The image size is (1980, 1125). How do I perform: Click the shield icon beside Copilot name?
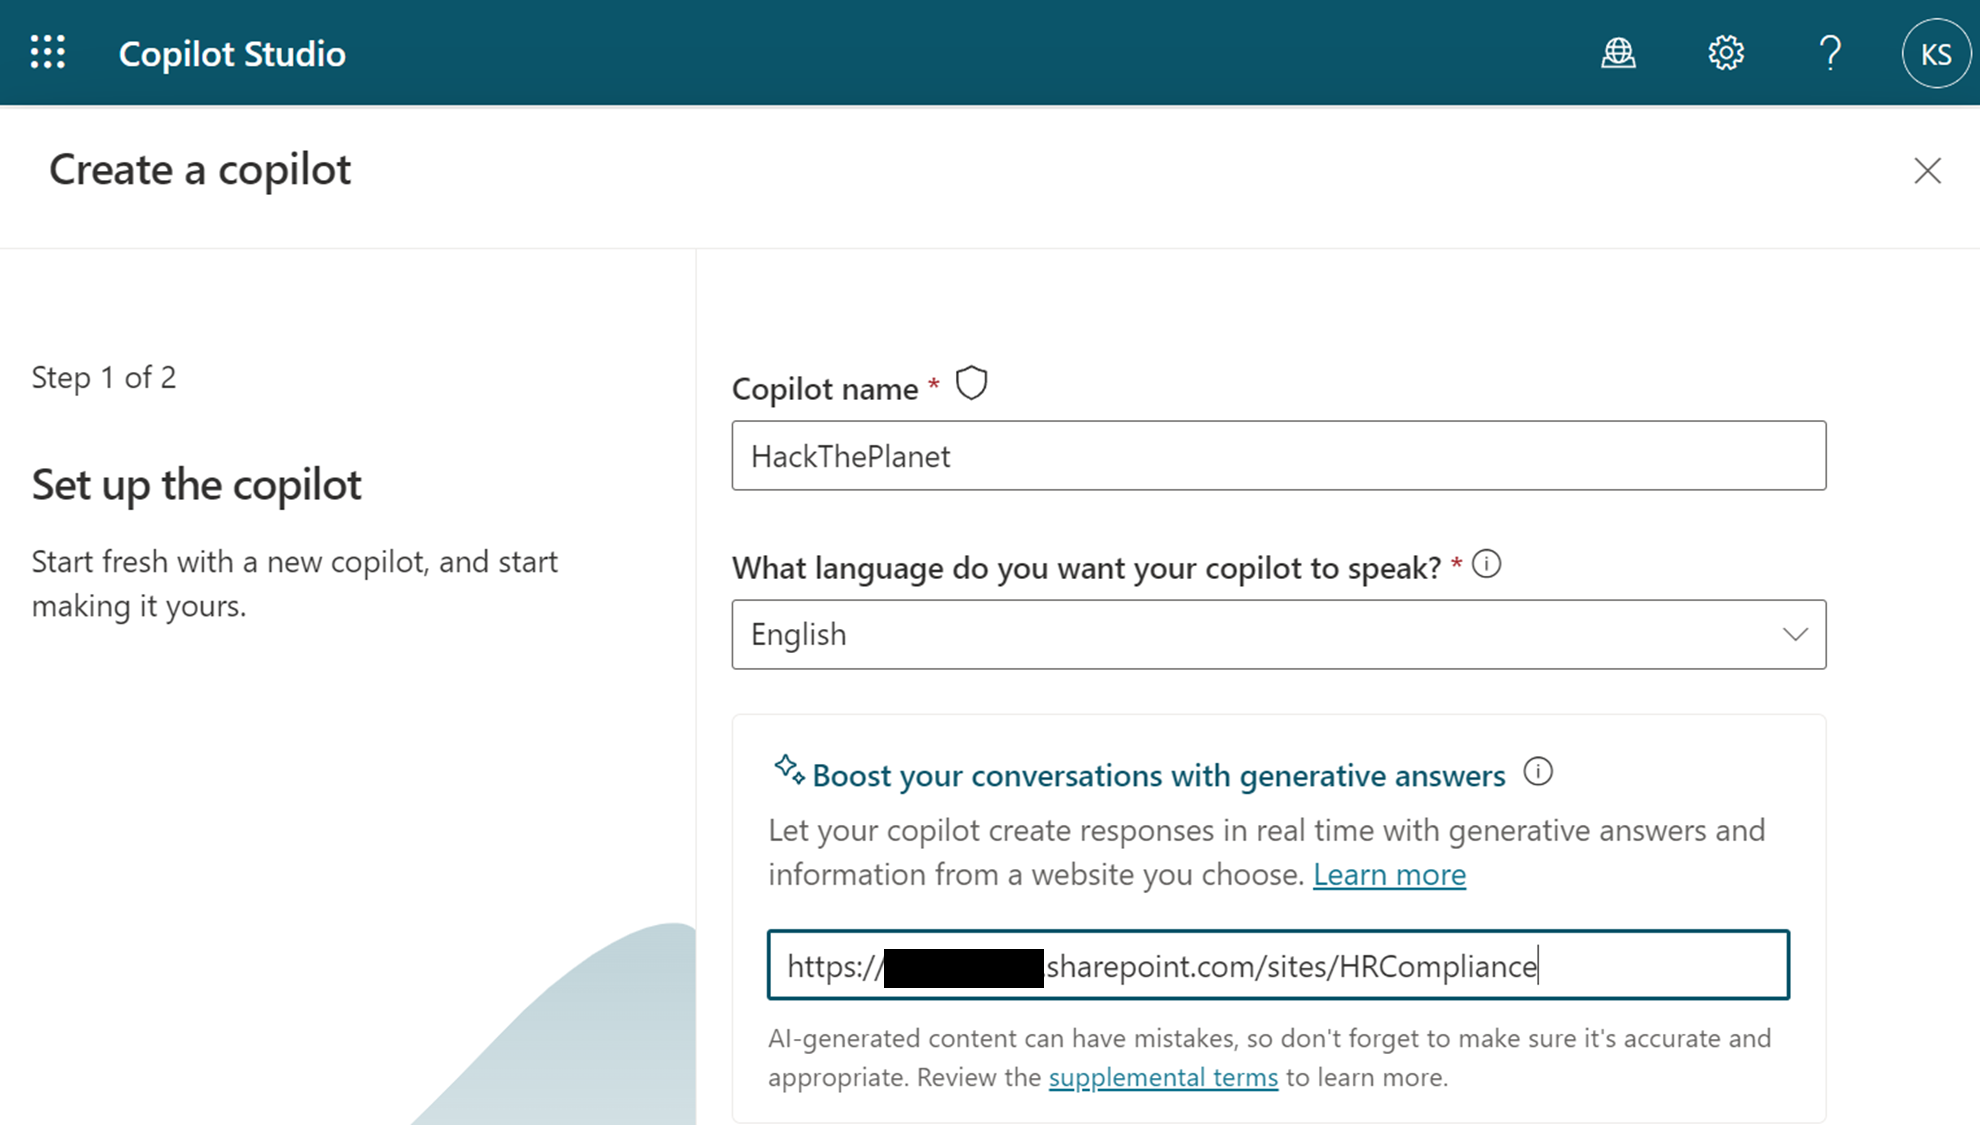coord(971,383)
